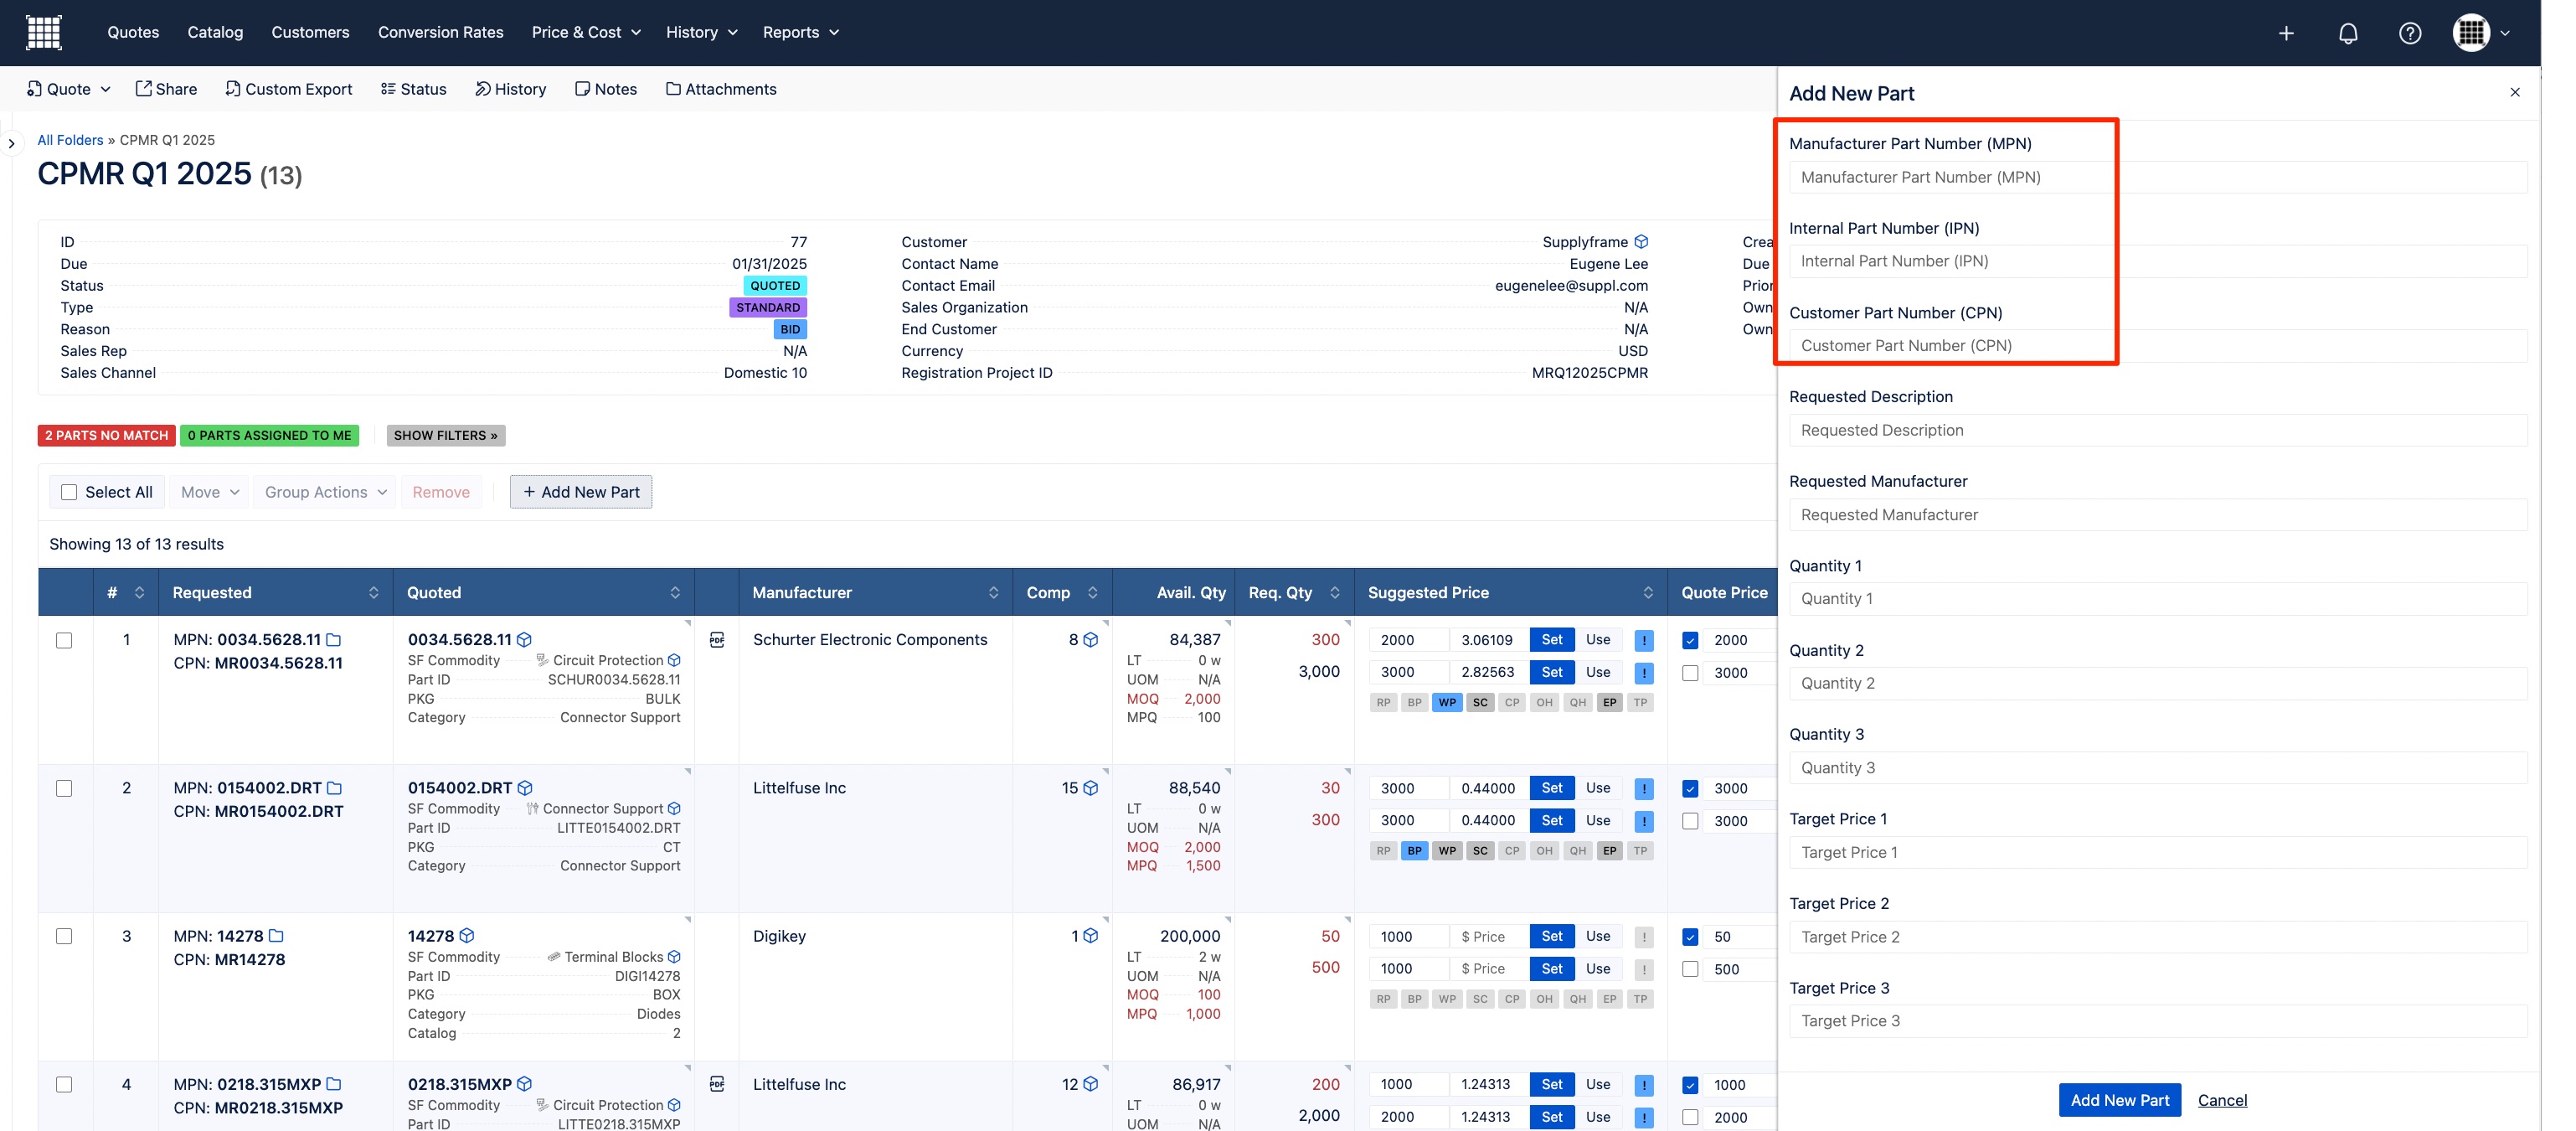Click All Folders breadcrumb link
This screenshot has height=1131, width=2576.
70,140
